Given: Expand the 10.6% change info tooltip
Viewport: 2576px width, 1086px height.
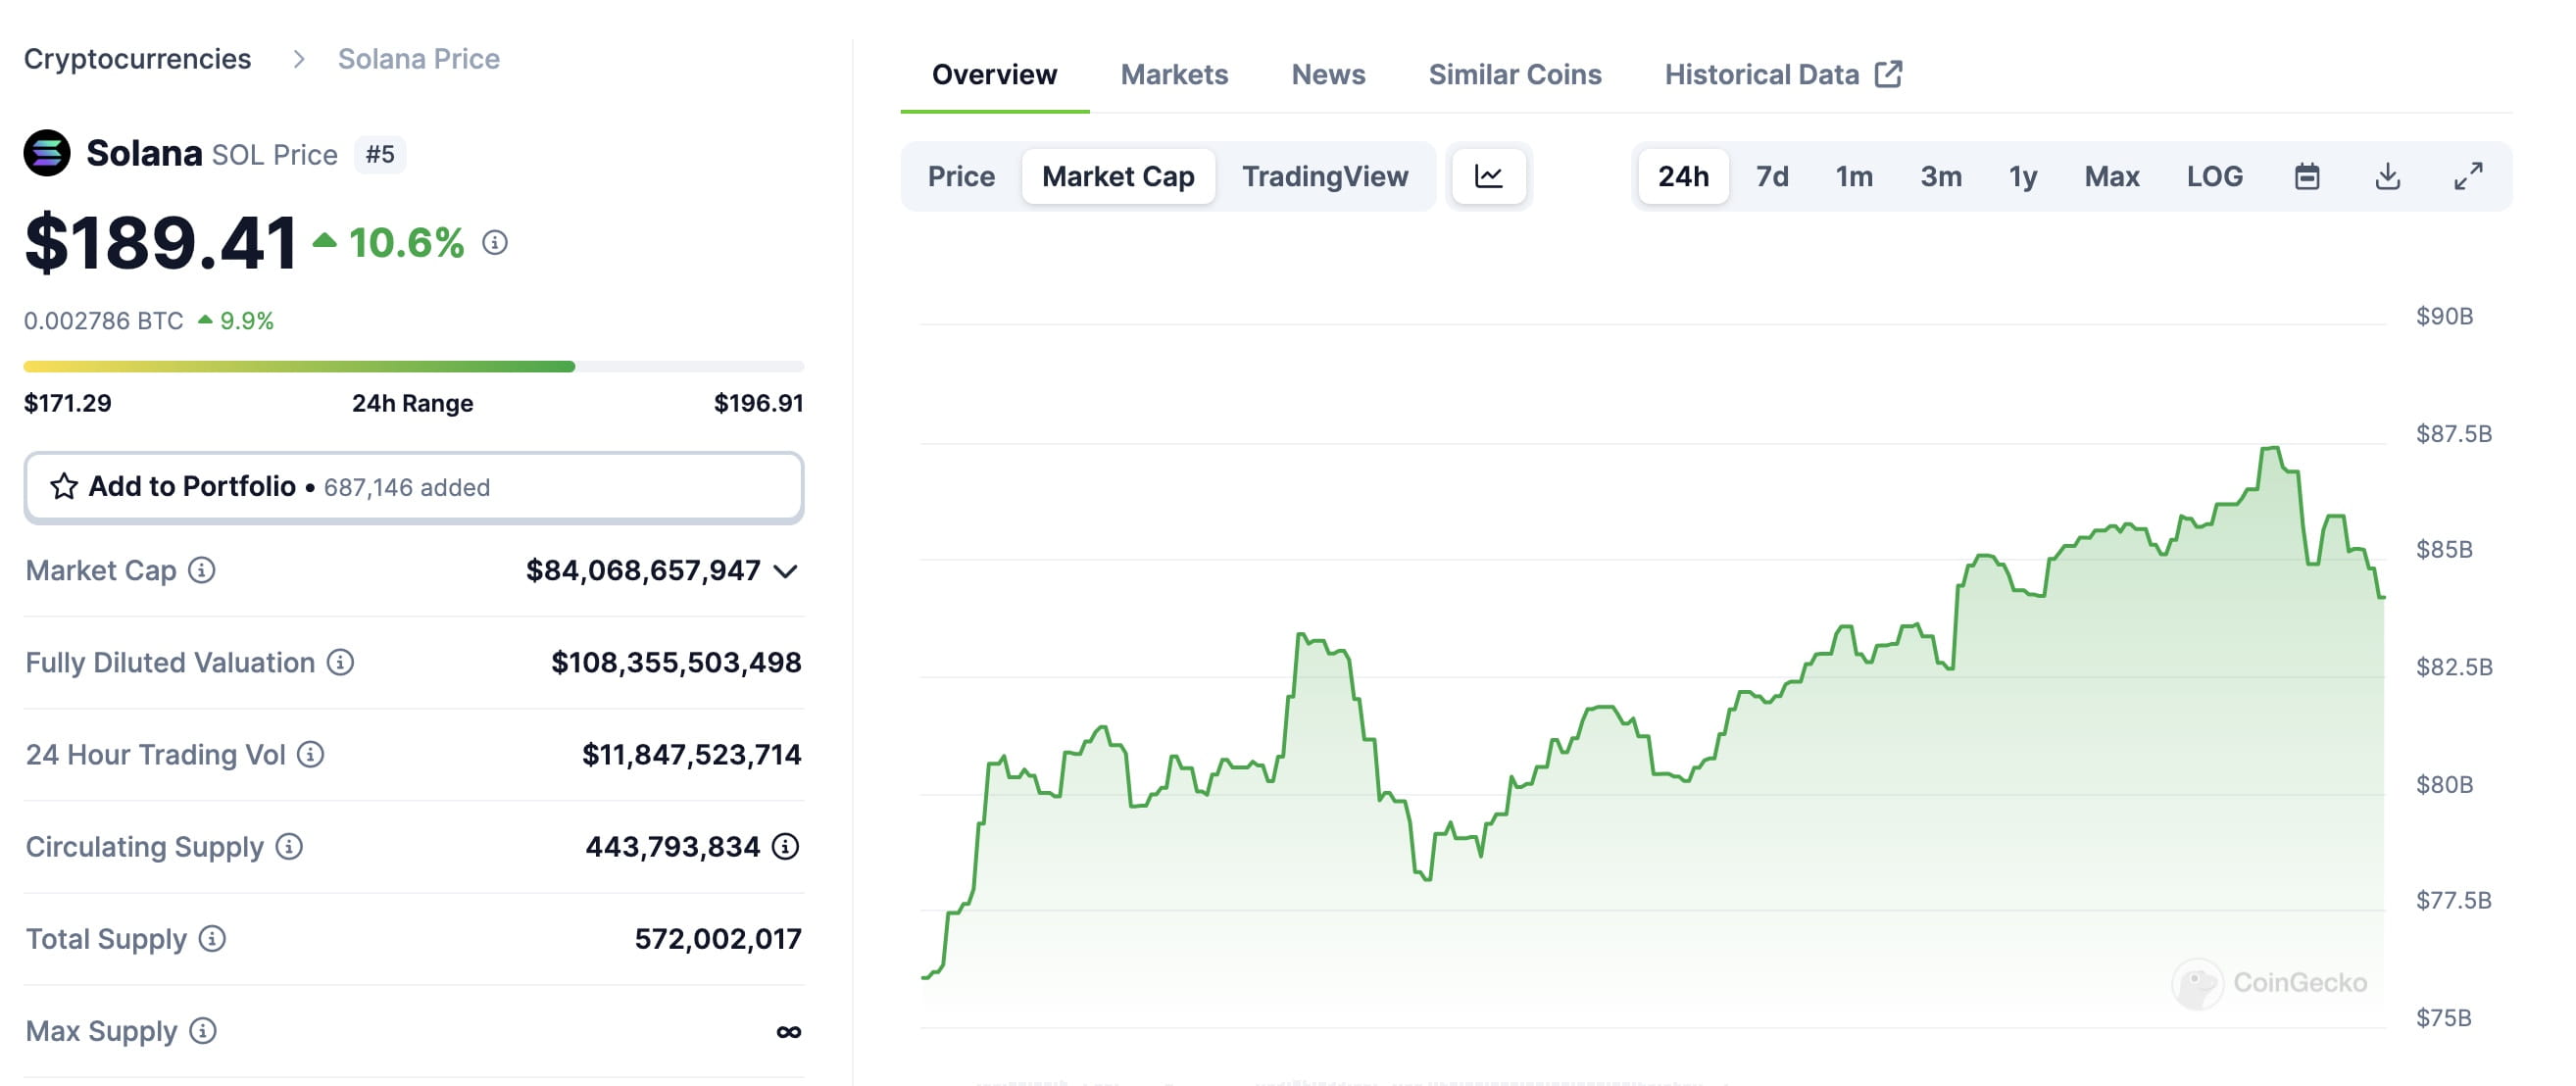Looking at the screenshot, I should tap(494, 243).
